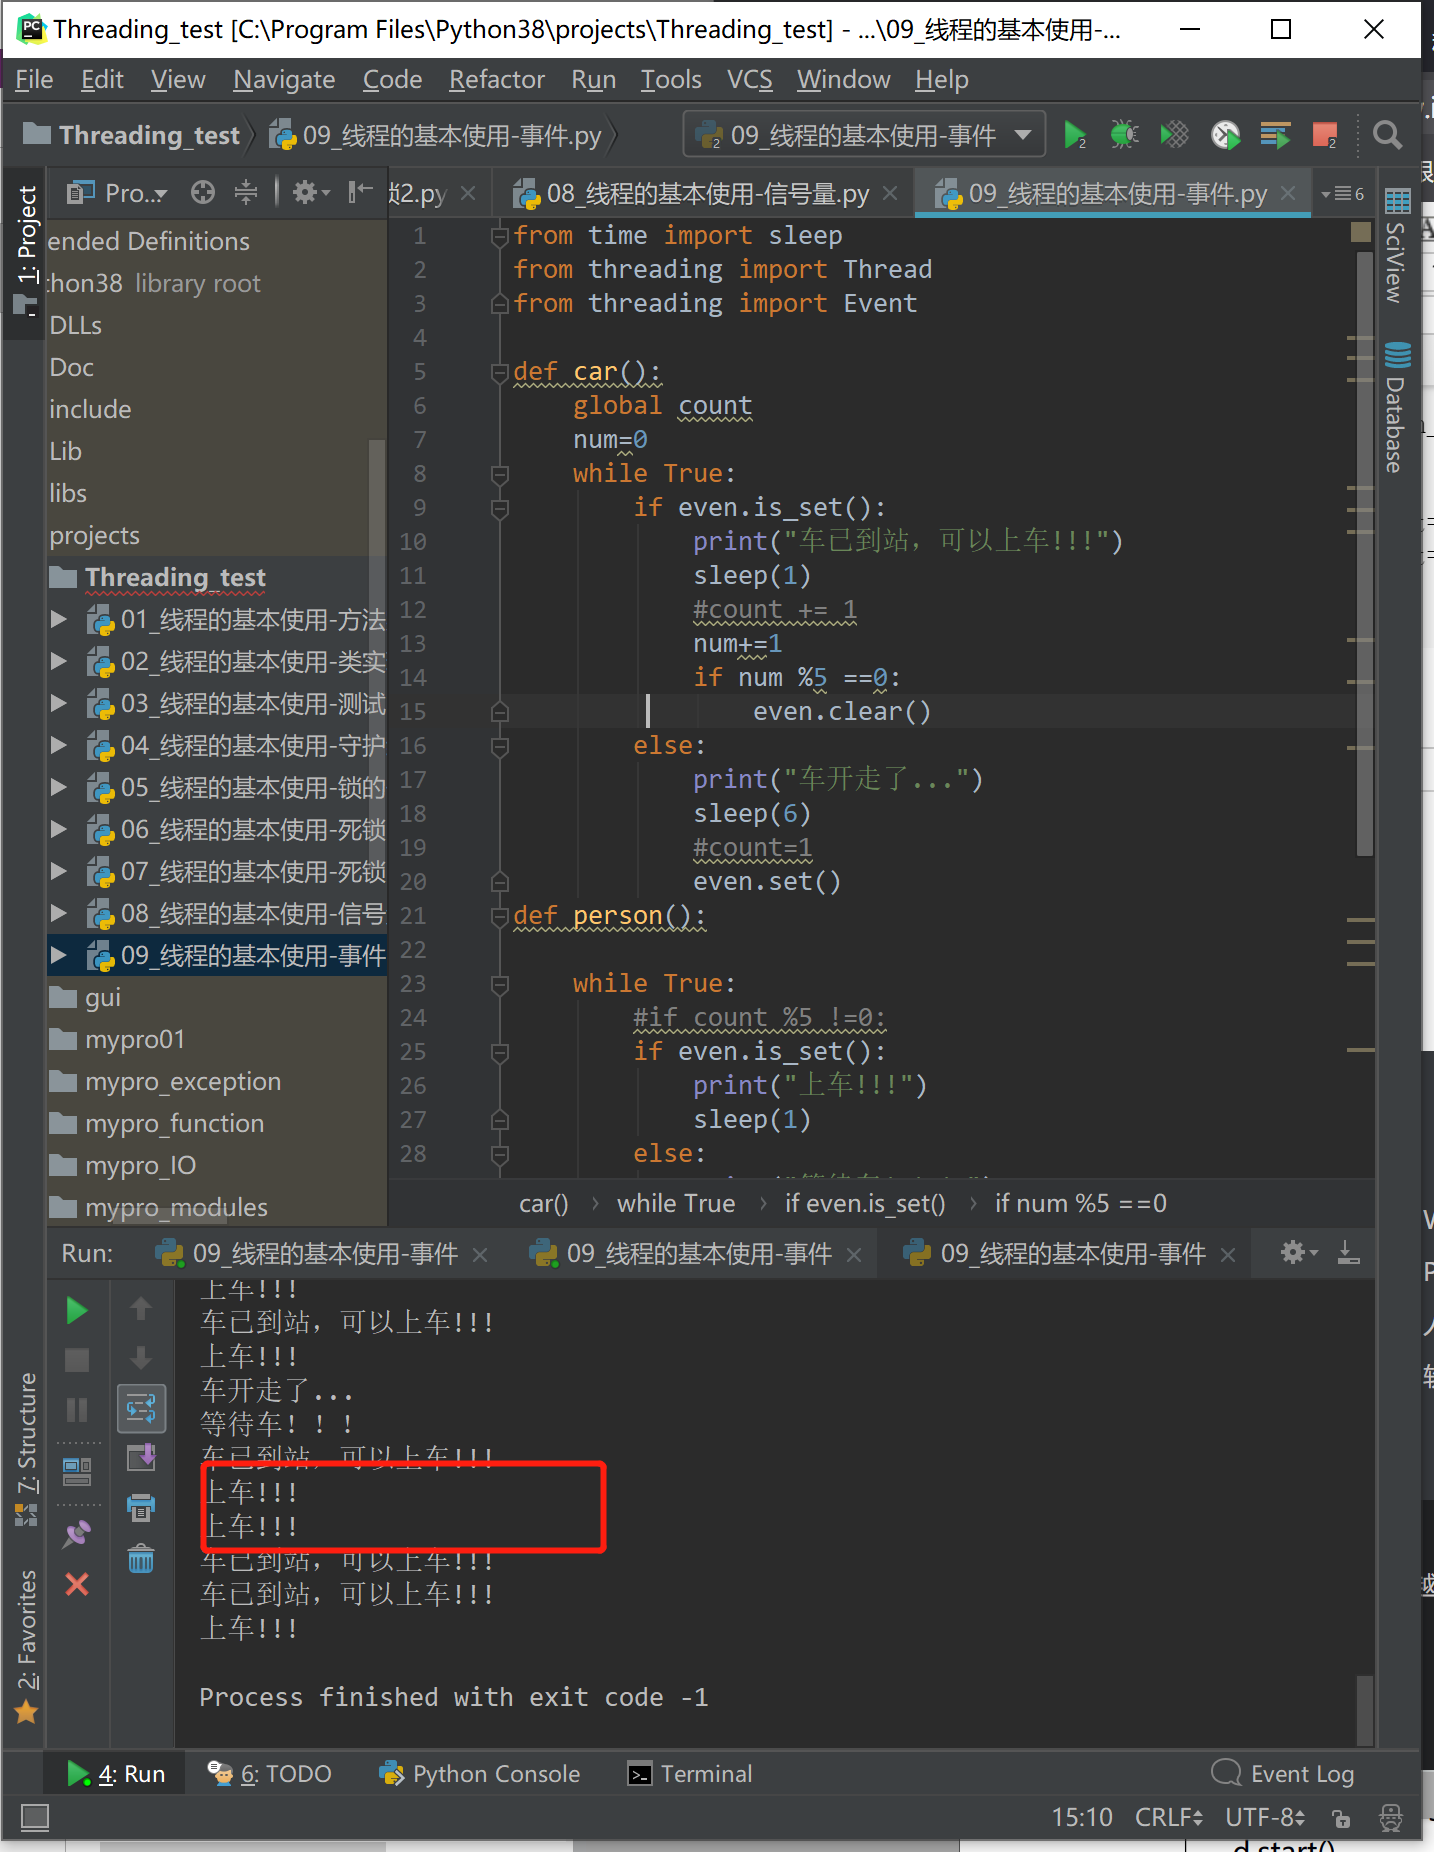Click the profiler run icon
Image resolution: width=1434 pixels, height=1852 pixels.
1225,135
